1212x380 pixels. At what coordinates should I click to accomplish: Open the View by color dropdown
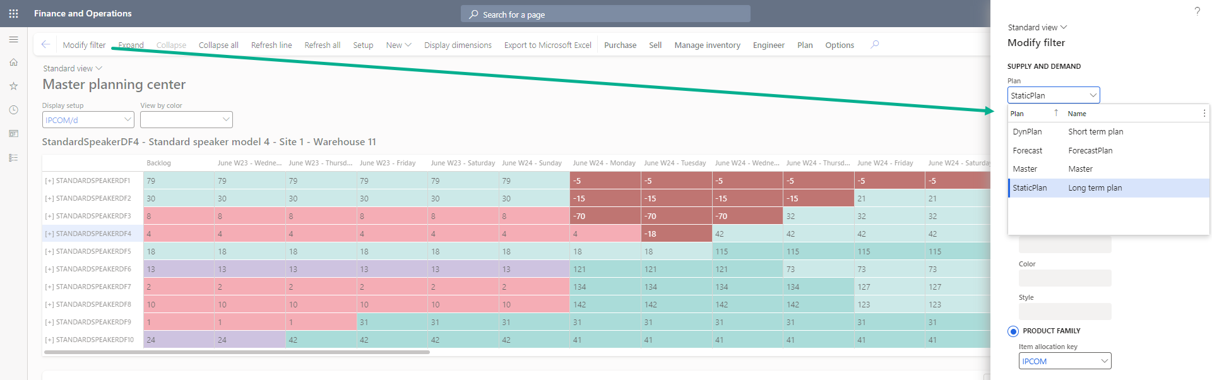186,120
